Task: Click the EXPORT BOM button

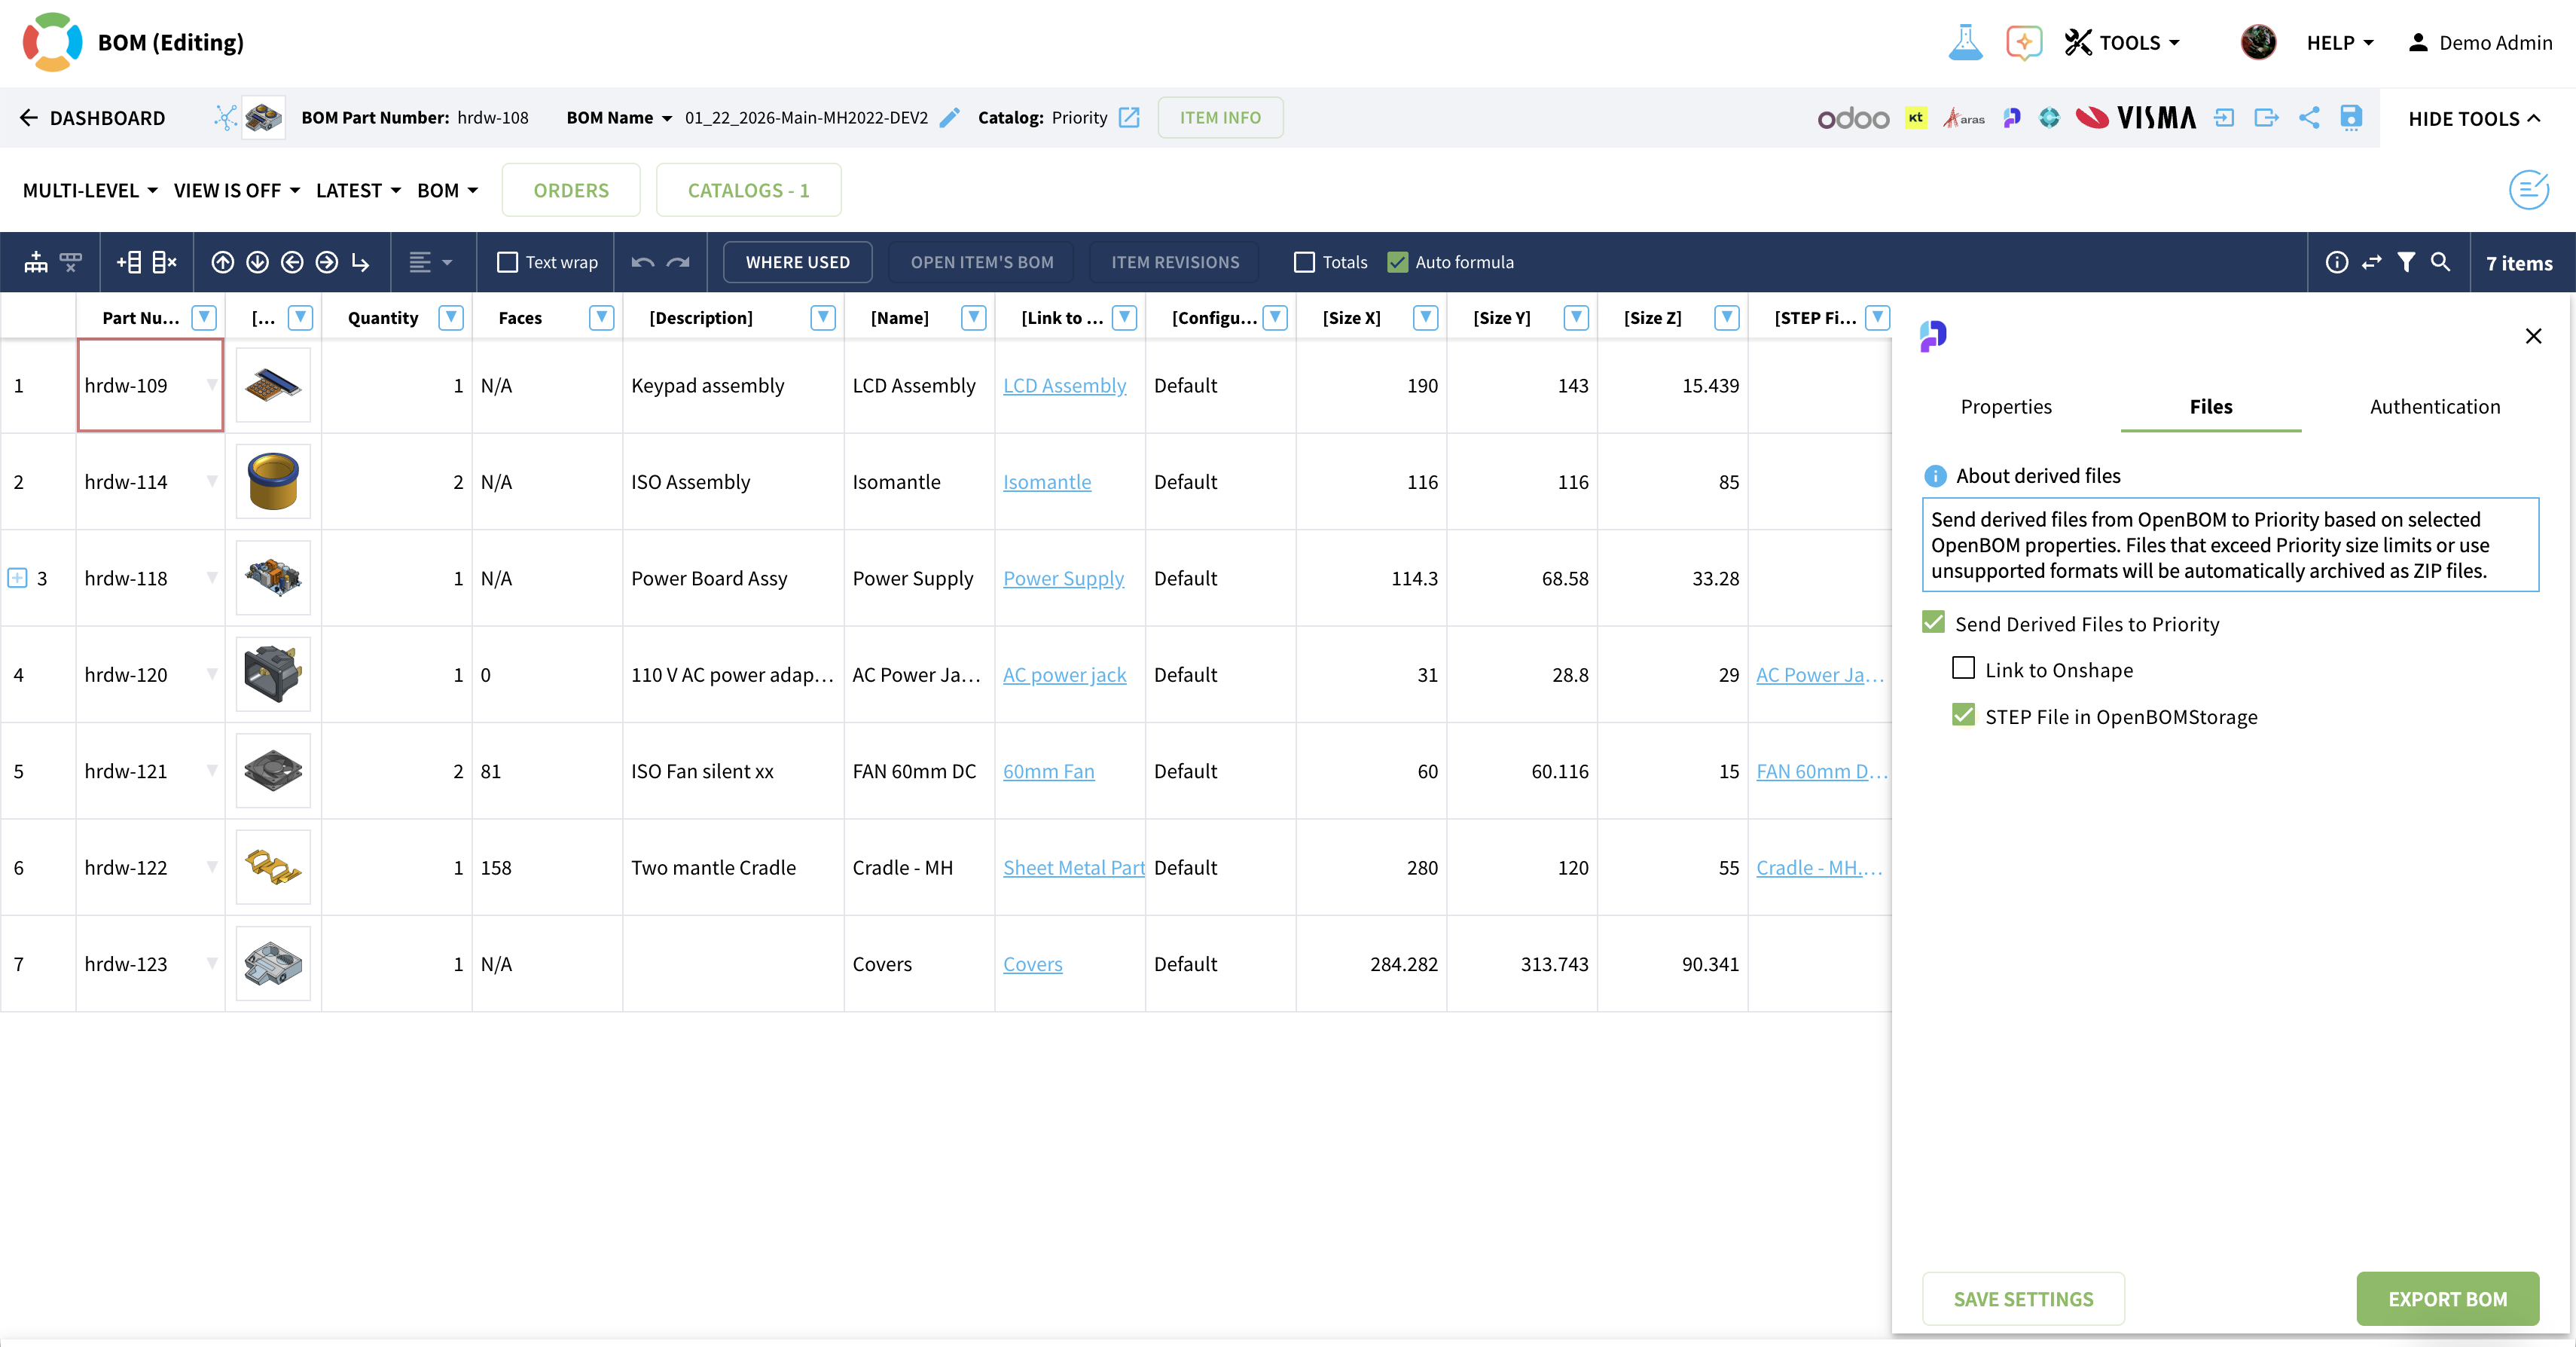Action: click(2446, 1298)
